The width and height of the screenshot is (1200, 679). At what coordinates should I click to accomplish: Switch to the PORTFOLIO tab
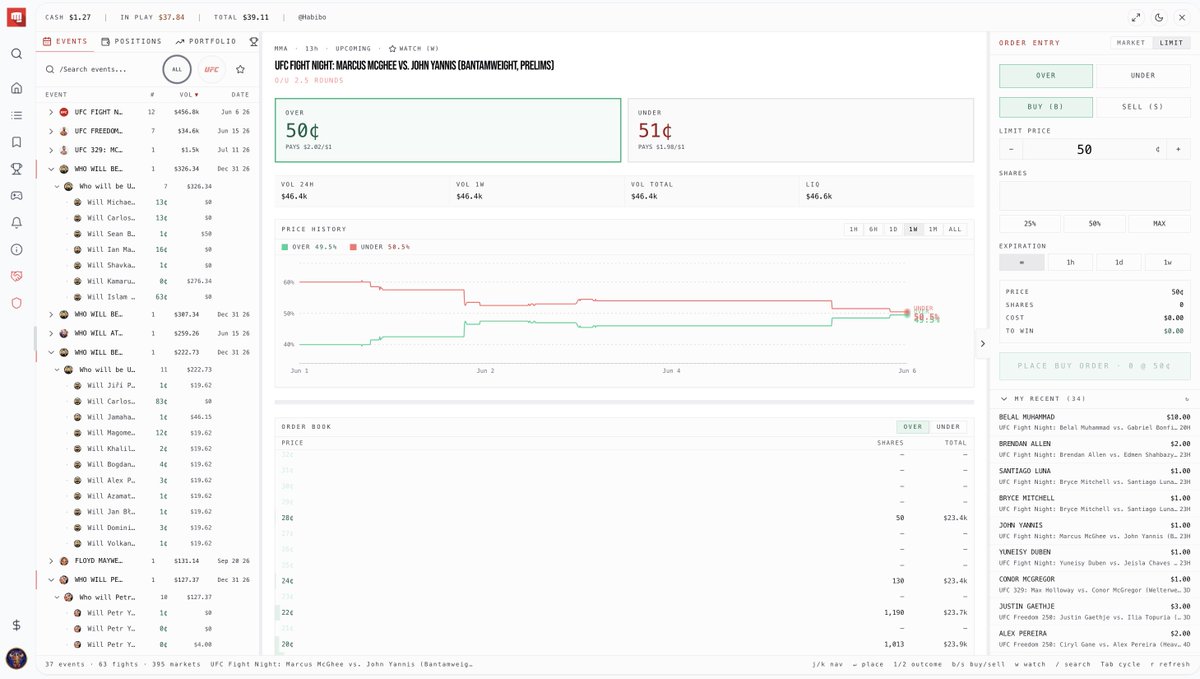(206, 42)
